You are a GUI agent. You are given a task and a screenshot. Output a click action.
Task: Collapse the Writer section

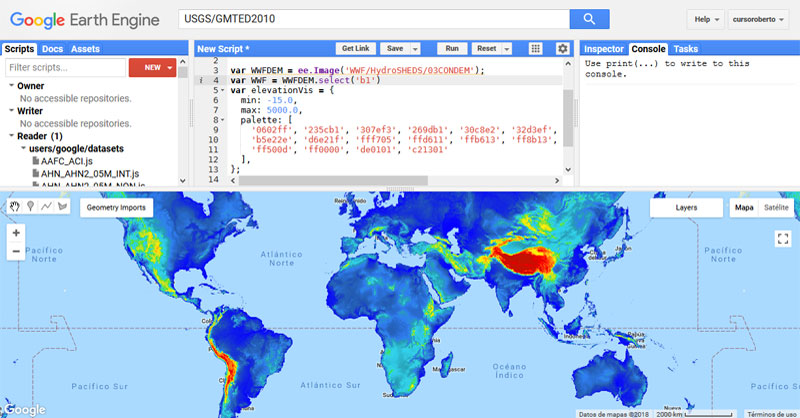[11, 110]
